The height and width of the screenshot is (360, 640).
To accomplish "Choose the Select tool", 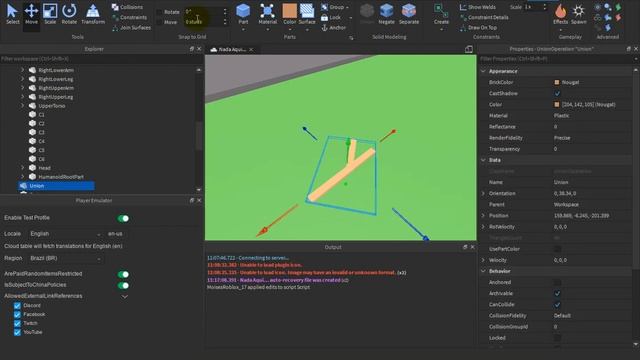I will [x=12, y=14].
